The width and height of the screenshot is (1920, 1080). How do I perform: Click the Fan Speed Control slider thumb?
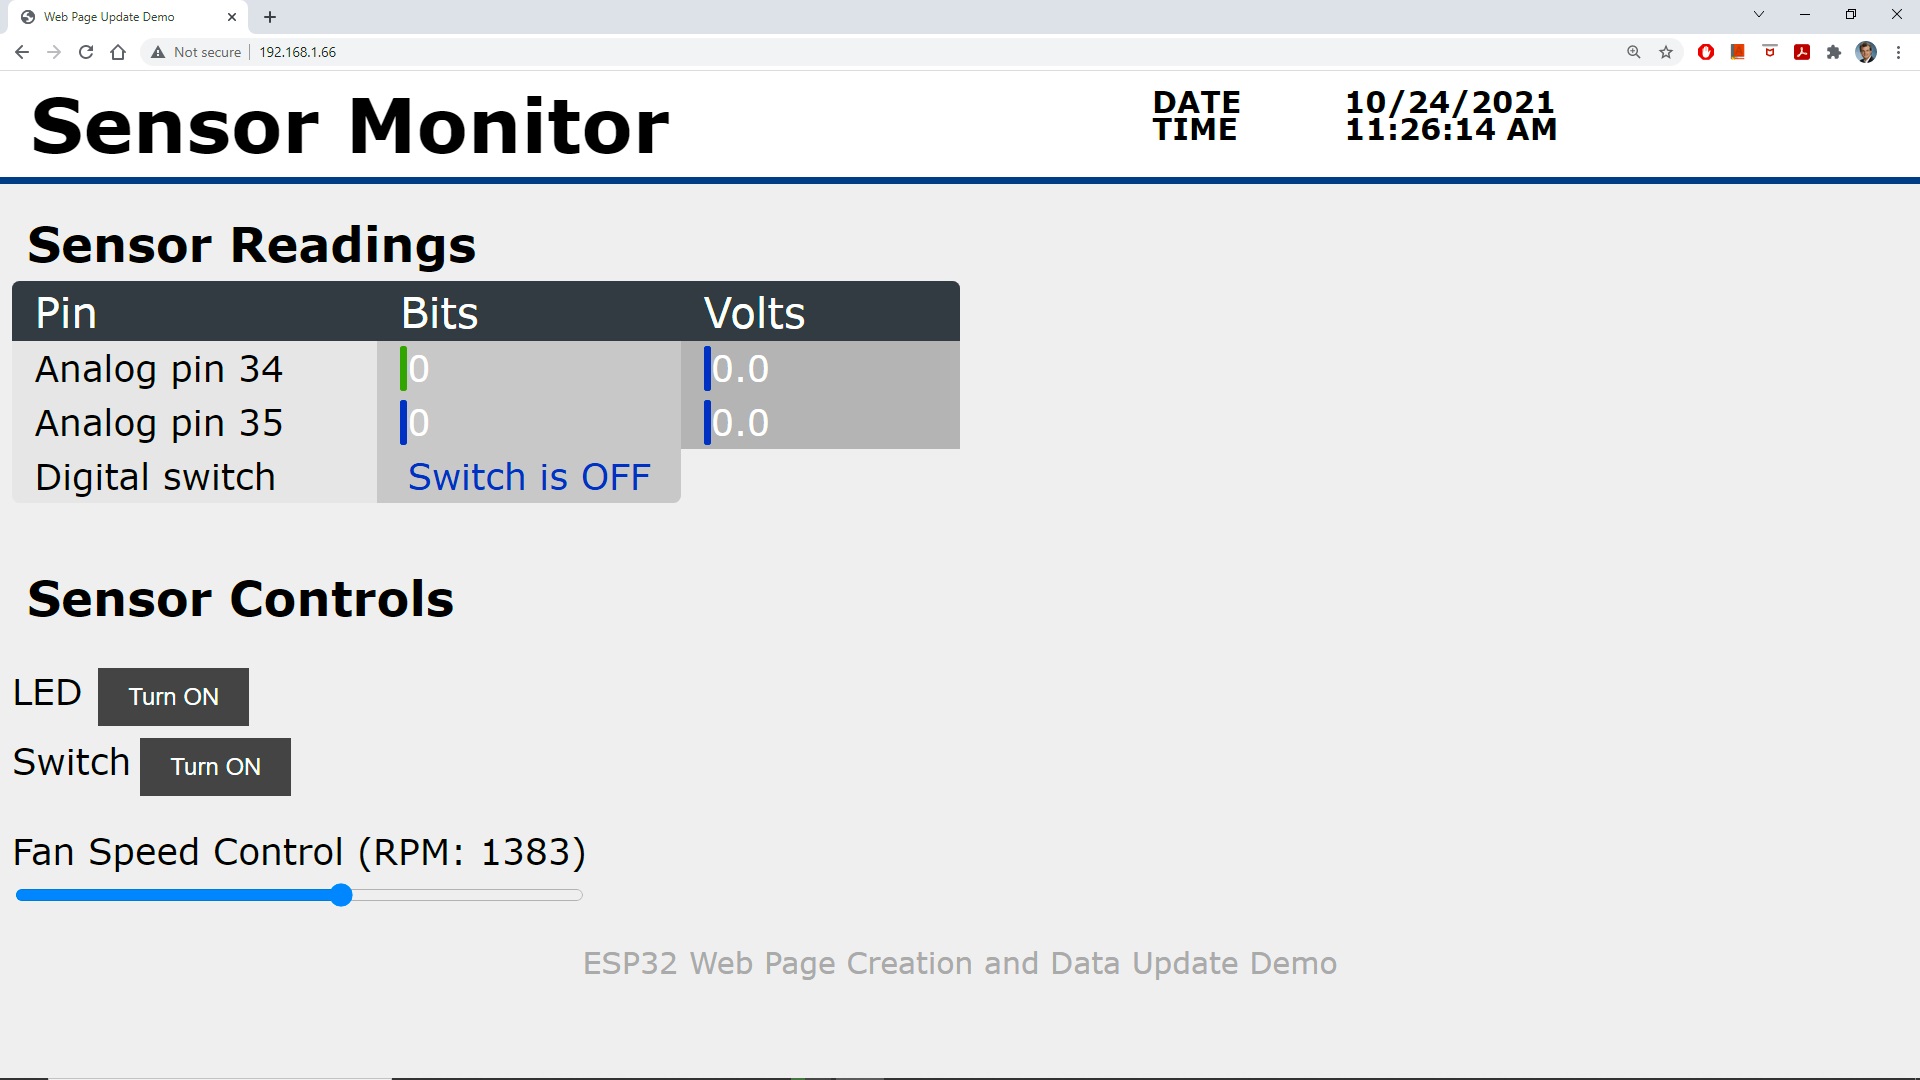tap(341, 895)
